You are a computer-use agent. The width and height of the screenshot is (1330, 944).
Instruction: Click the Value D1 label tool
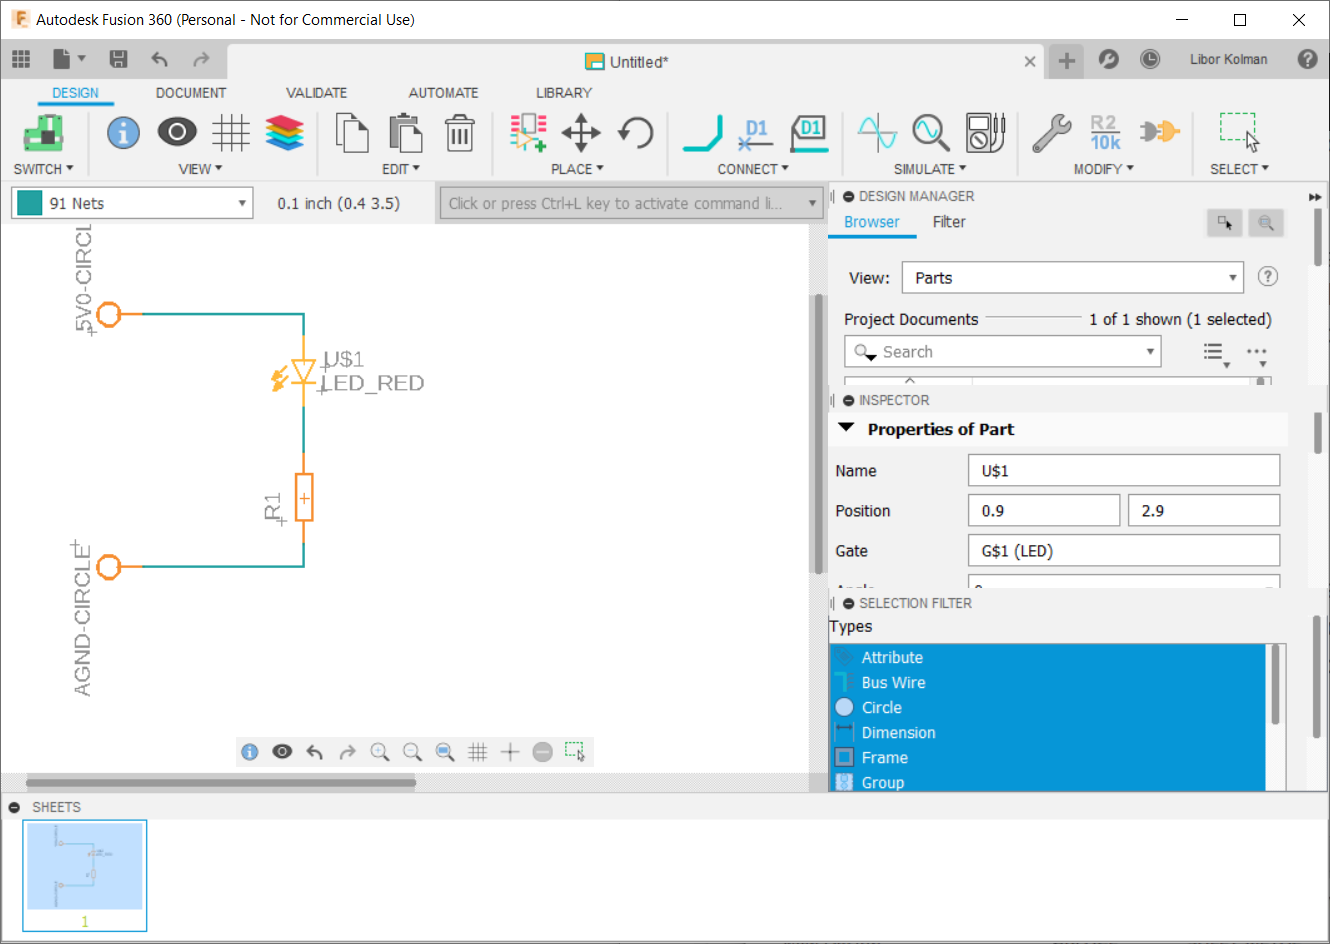tap(809, 132)
